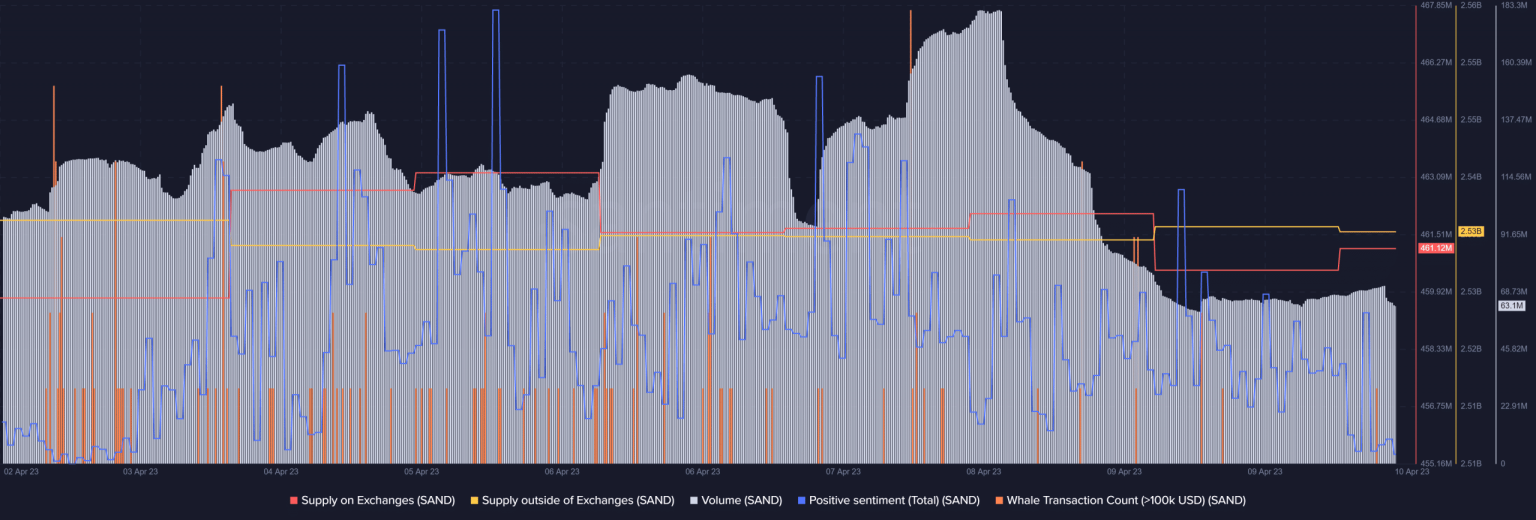Click the white Volume legend square
Viewport: 1536px width, 520px height.
[695, 500]
